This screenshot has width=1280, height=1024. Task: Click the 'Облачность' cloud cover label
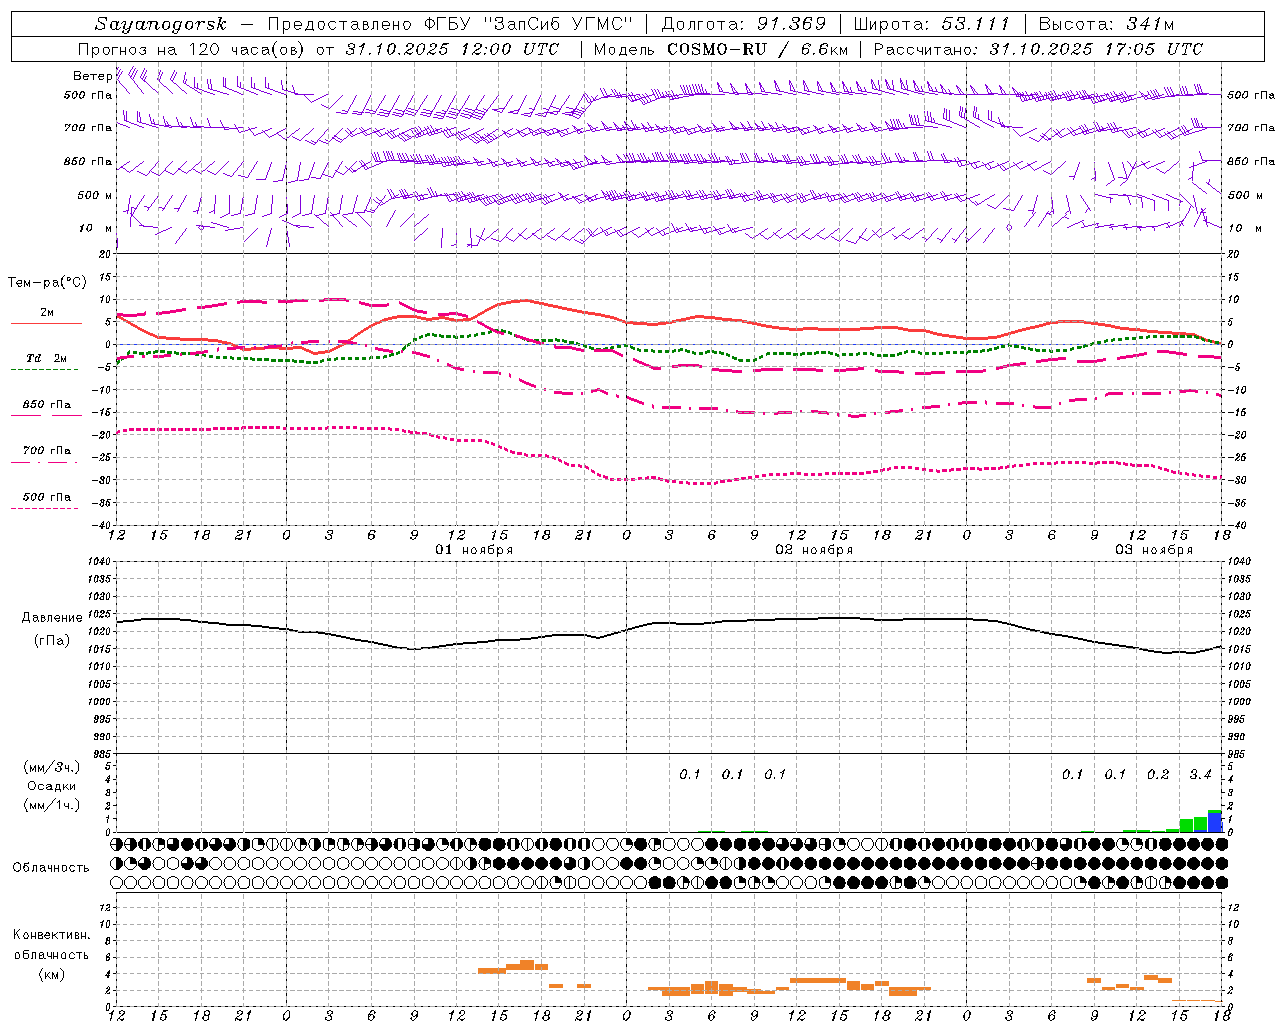coord(51,868)
